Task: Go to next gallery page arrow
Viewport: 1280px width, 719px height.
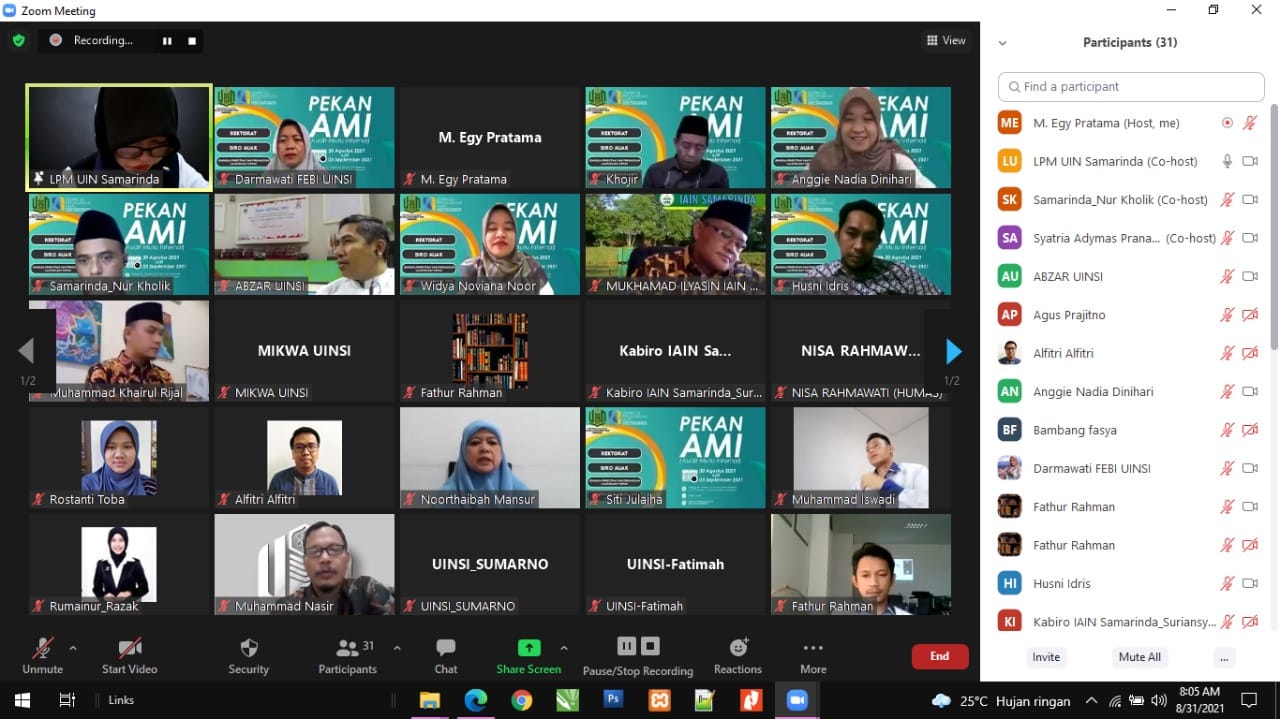Action: coord(953,351)
